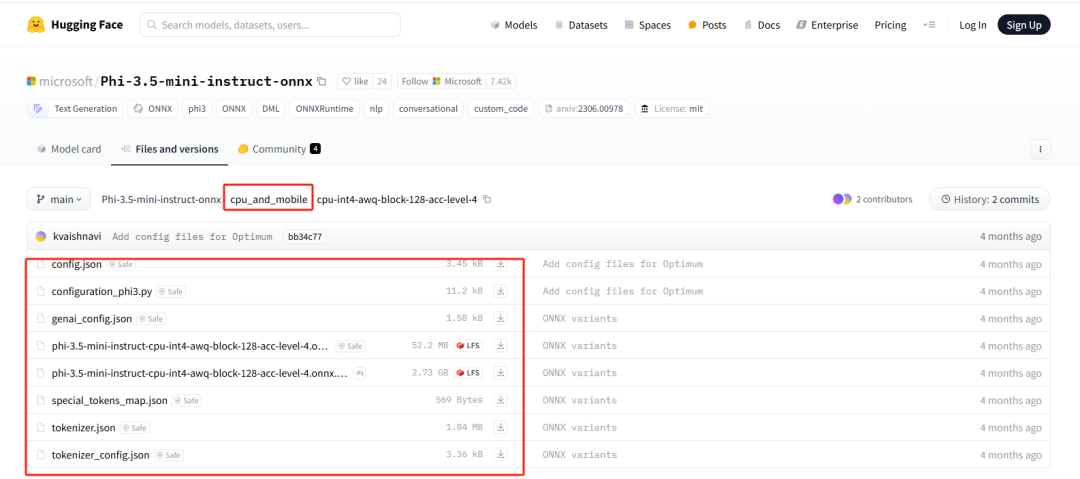Image resolution: width=1080 pixels, height=479 pixels.
Task: Click the Hugging Face logo
Action: [75, 25]
